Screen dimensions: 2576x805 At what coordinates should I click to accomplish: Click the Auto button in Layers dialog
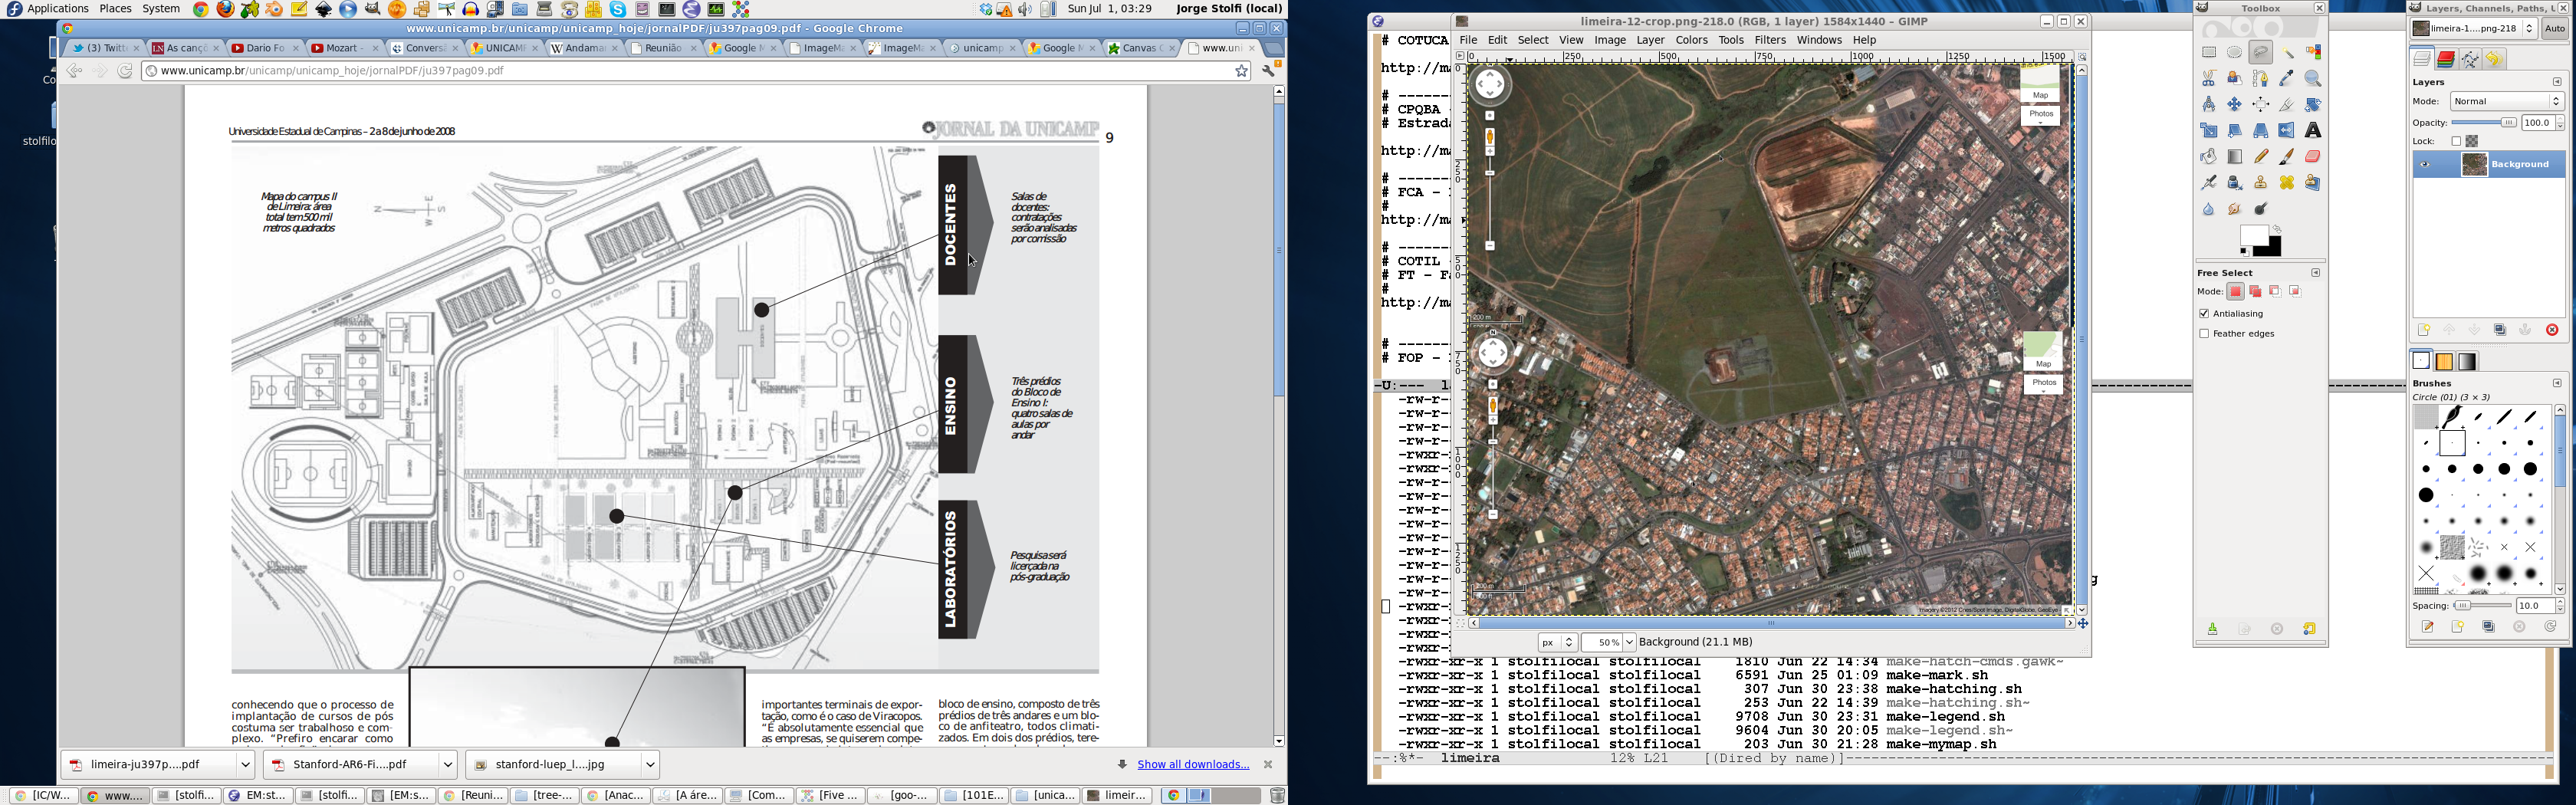pos(2554,29)
